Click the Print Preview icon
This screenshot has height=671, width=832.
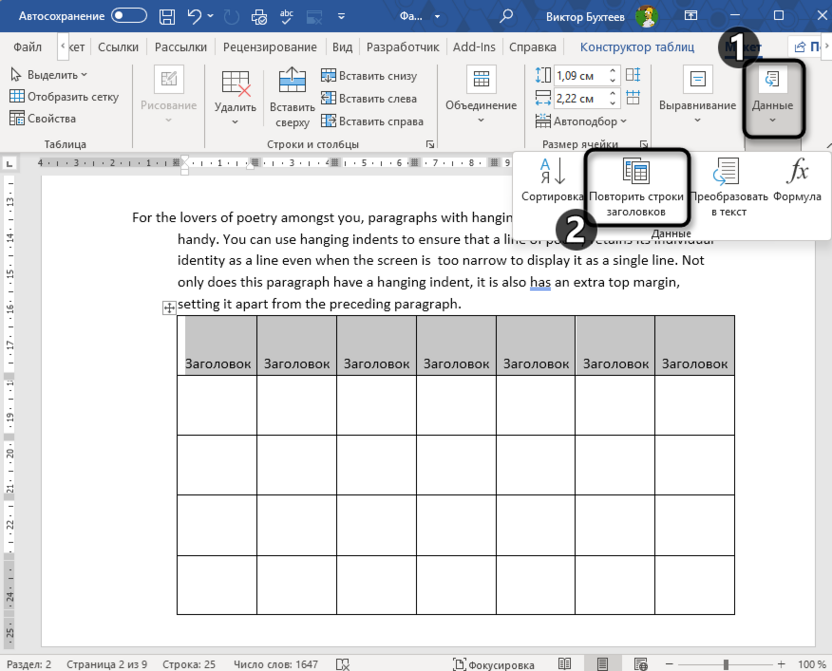[x=259, y=17]
